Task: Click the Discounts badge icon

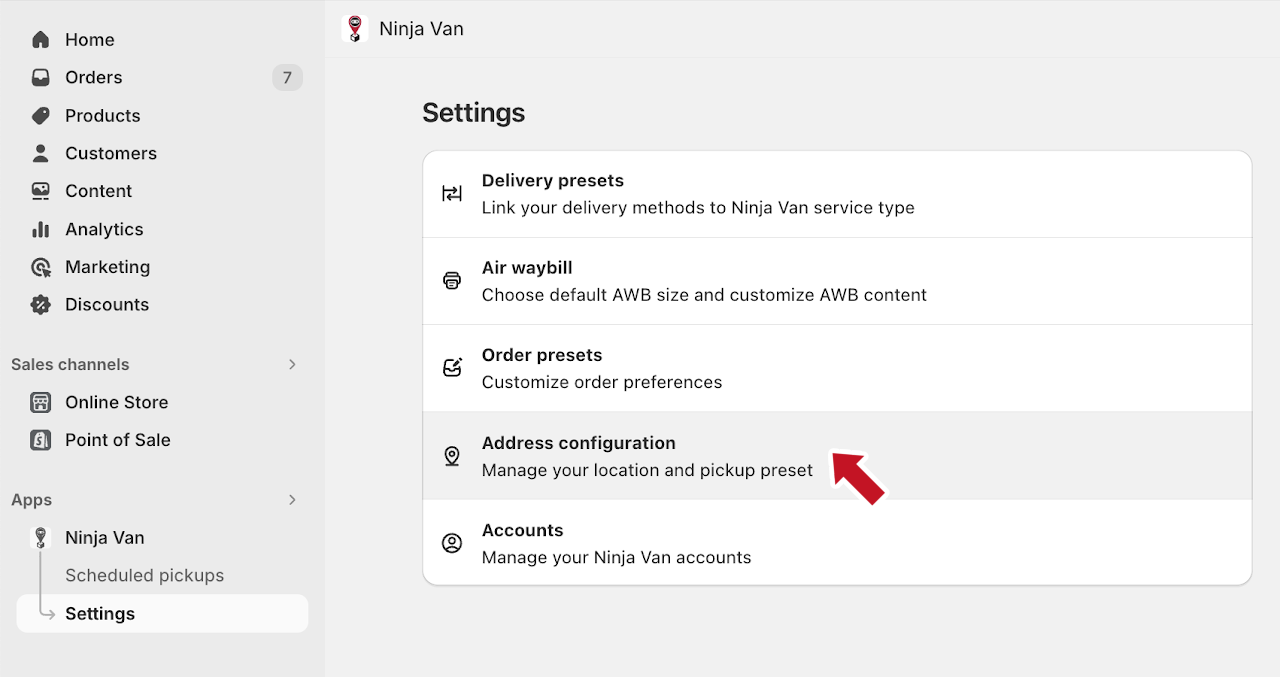Action: [40, 305]
